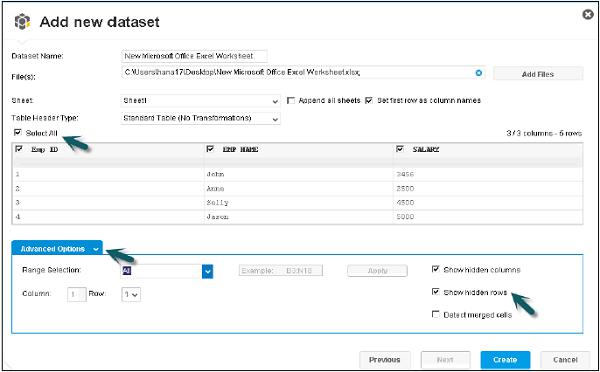The height and width of the screenshot is (372, 600).
Task: Uncheck the EMP NAME column checkbox
Action: pos(210,149)
